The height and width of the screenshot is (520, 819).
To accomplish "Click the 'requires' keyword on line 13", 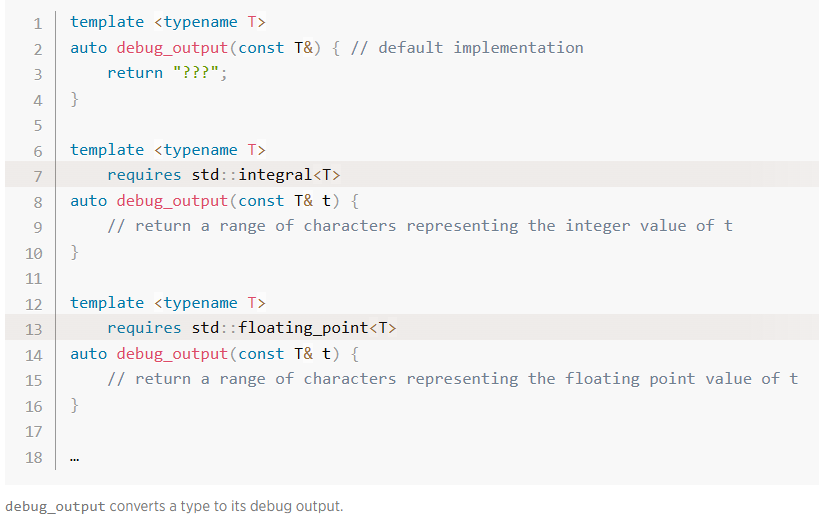I will click(144, 328).
